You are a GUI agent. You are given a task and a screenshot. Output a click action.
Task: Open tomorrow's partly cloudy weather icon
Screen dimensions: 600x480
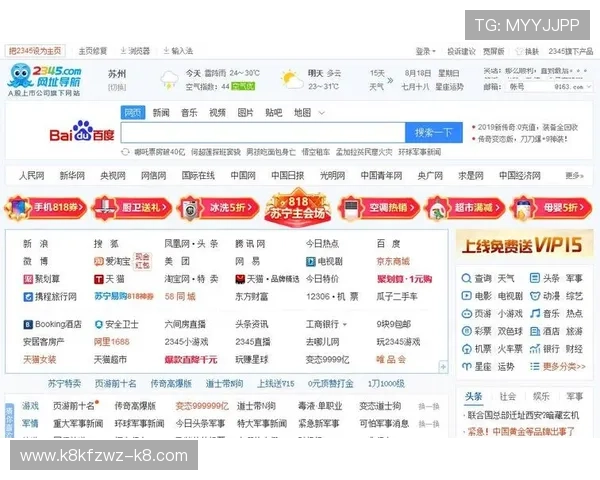pos(292,80)
